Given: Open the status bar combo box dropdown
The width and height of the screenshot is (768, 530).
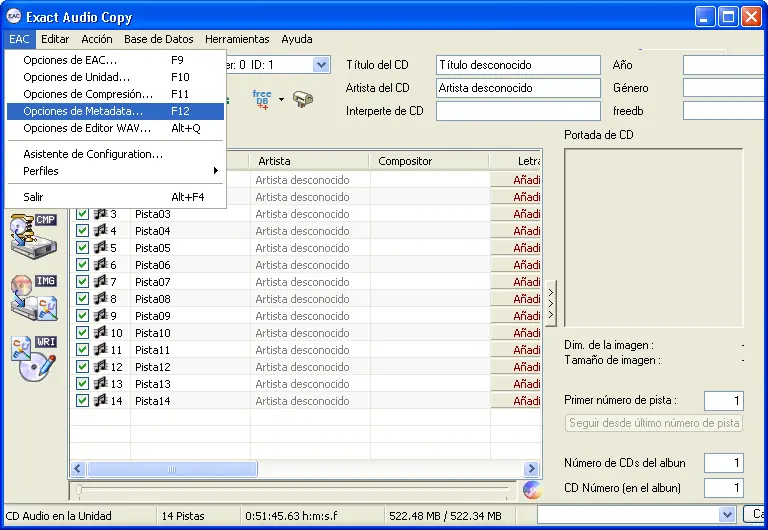Looking at the screenshot, I should click(727, 515).
